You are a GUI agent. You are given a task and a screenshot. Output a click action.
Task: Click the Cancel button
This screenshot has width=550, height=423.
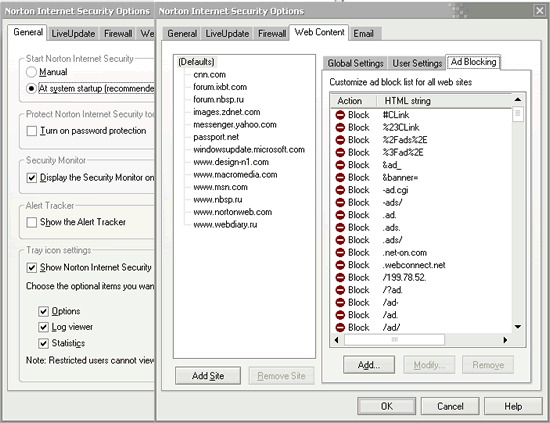tap(450, 406)
